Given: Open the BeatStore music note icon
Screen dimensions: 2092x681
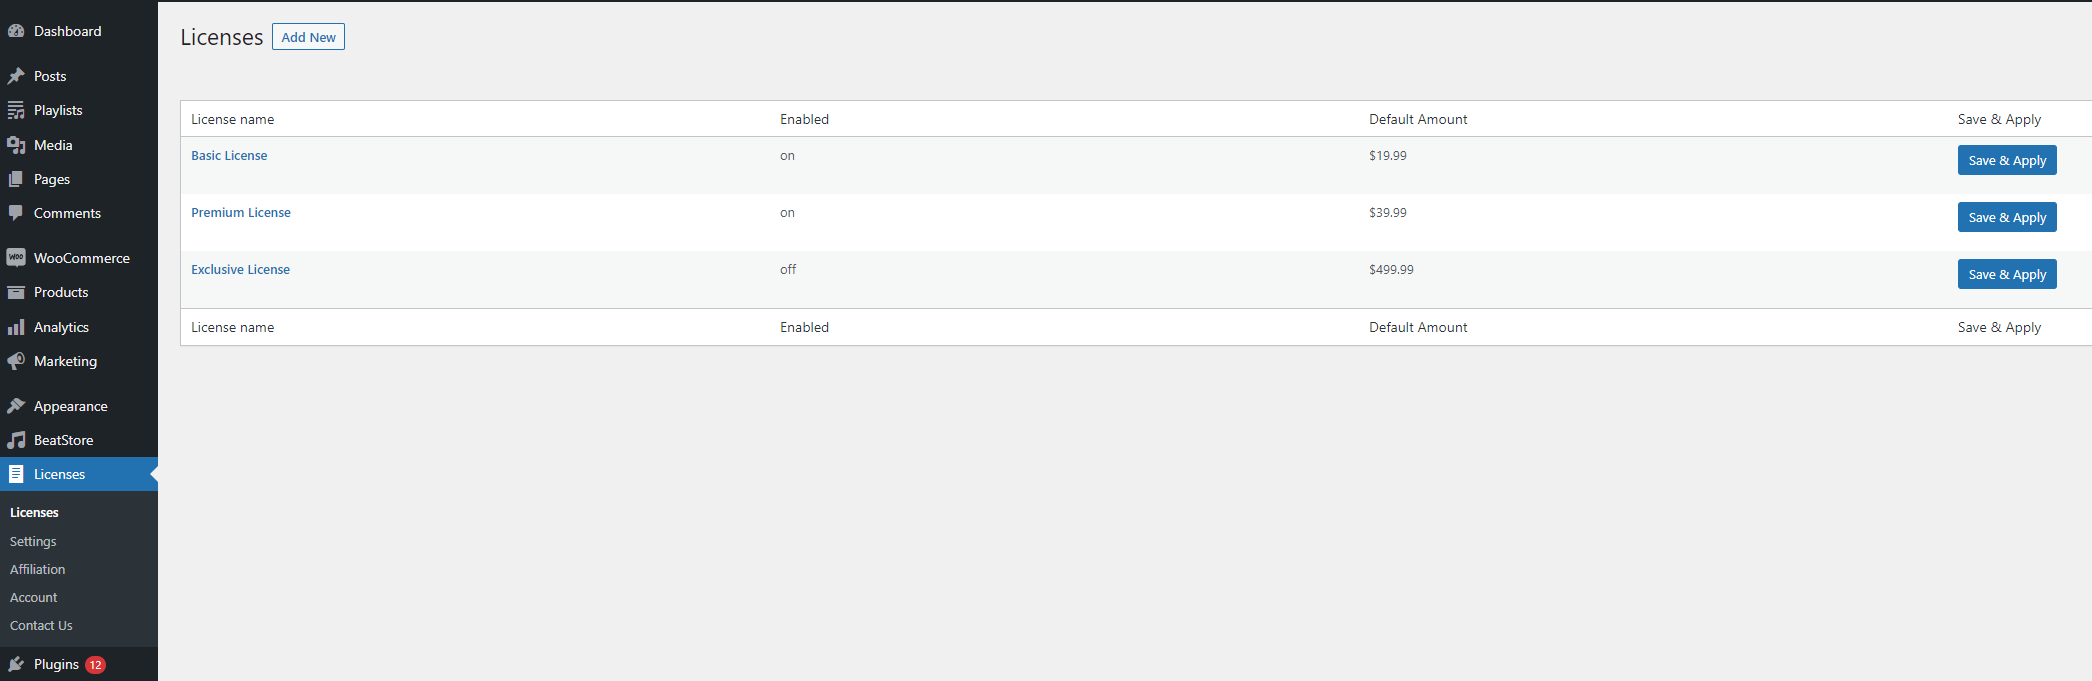Looking at the screenshot, I should click(x=16, y=440).
